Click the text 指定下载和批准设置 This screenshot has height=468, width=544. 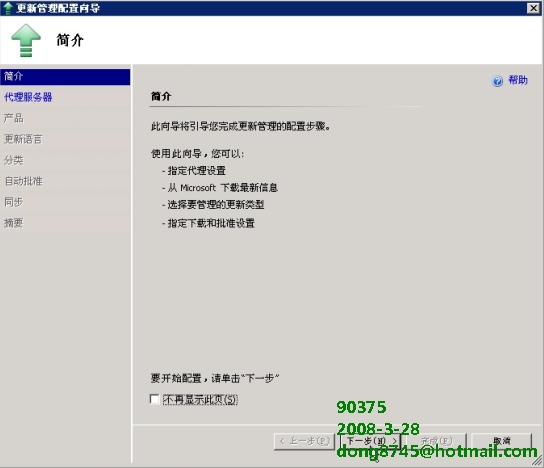tap(211, 223)
